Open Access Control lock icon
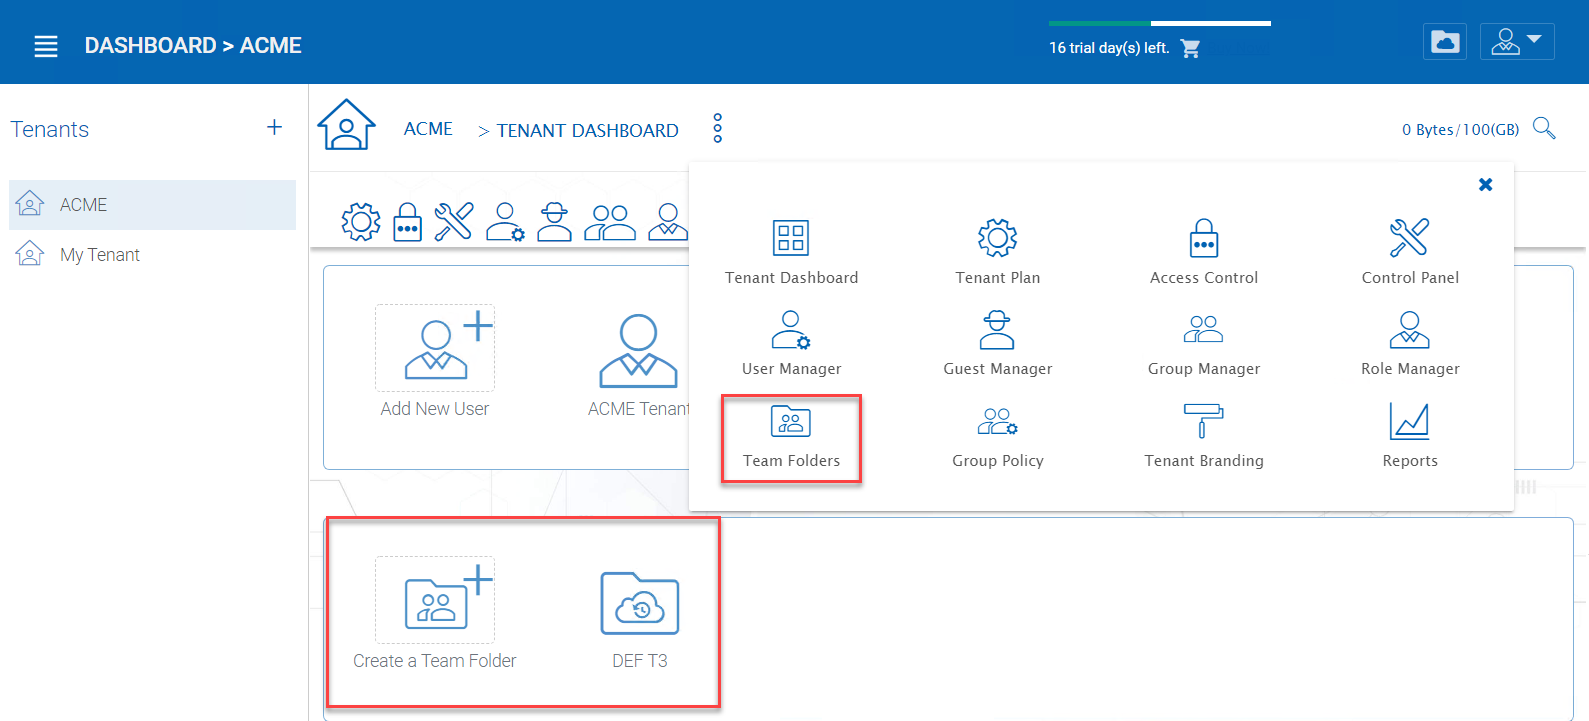 [x=1204, y=238]
